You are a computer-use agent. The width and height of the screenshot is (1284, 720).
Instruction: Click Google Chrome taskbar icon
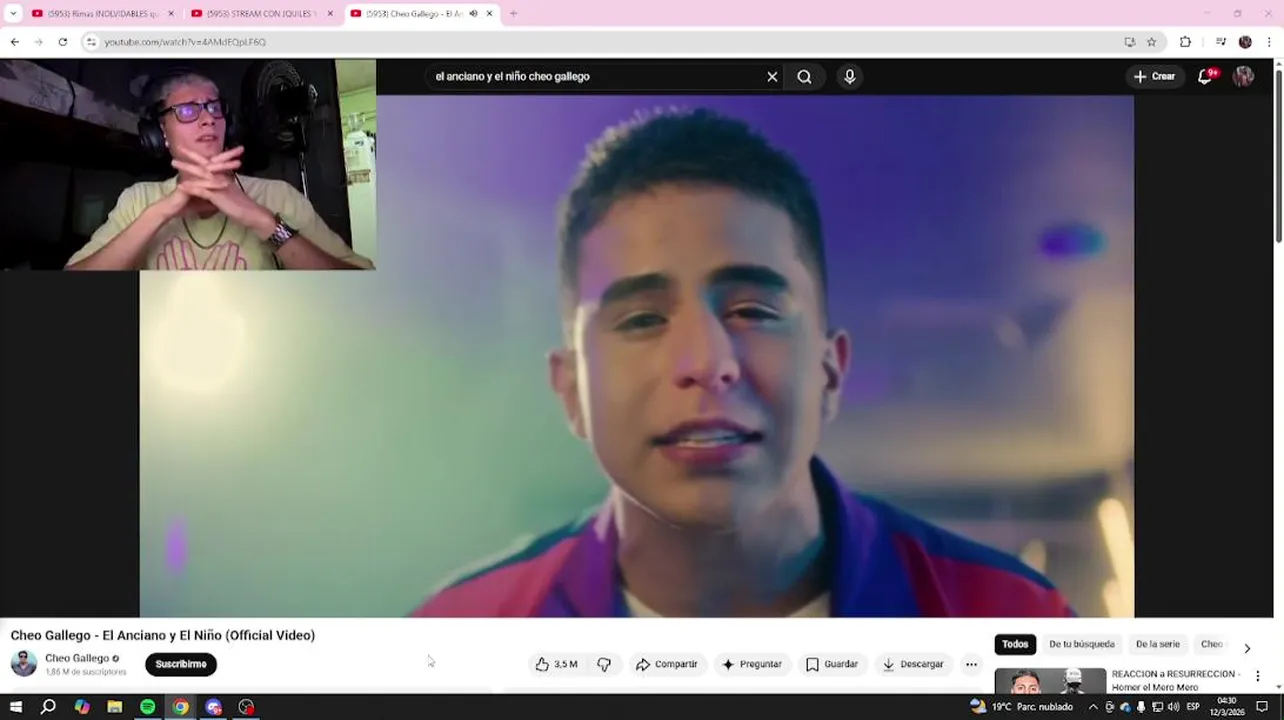click(x=180, y=707)
